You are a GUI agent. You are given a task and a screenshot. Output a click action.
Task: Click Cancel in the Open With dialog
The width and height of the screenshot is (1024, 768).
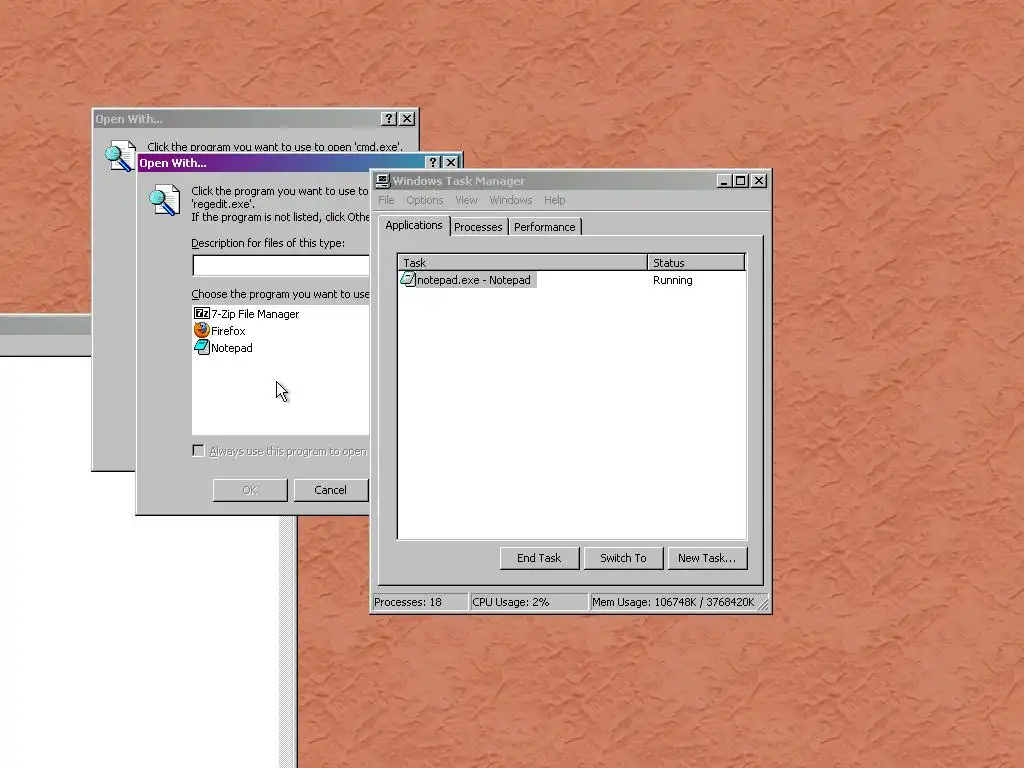pyautogui.click(x=330, y=490)
